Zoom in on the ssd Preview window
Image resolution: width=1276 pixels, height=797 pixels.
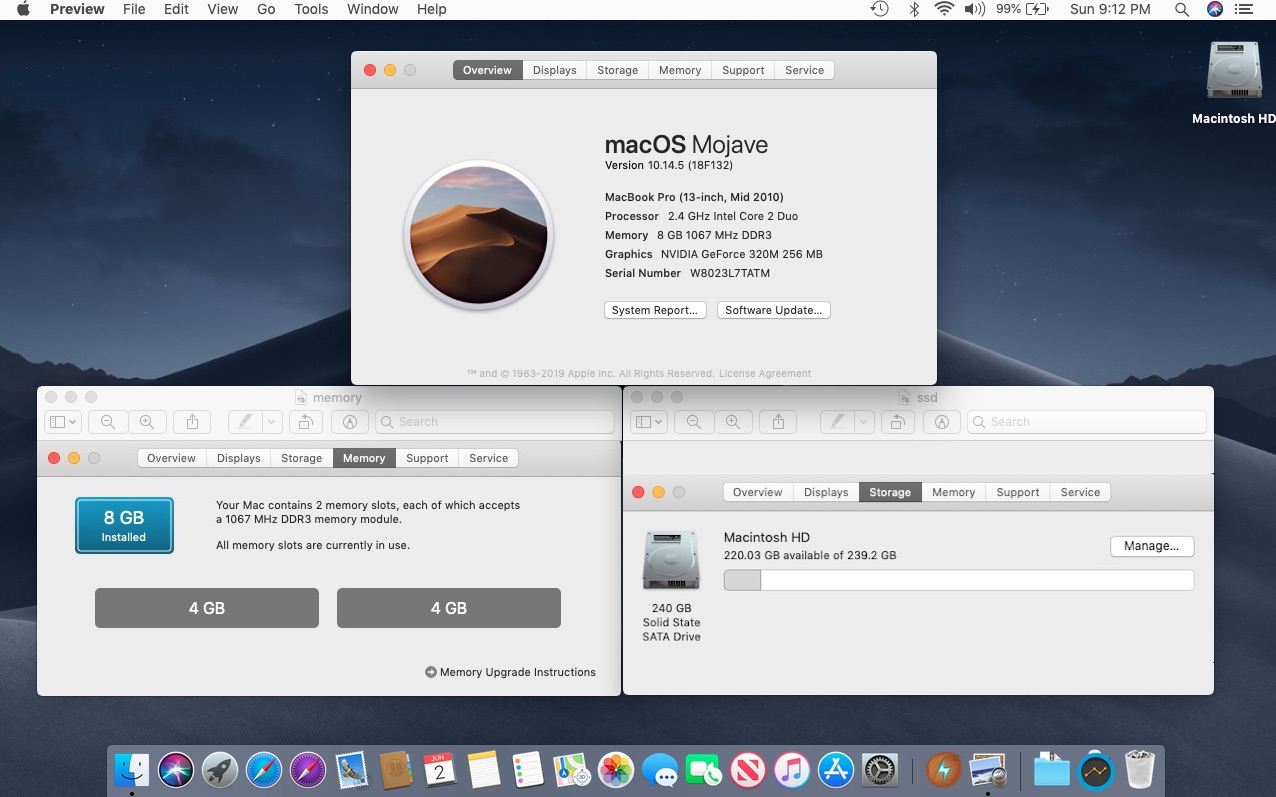tap(733, 422)
